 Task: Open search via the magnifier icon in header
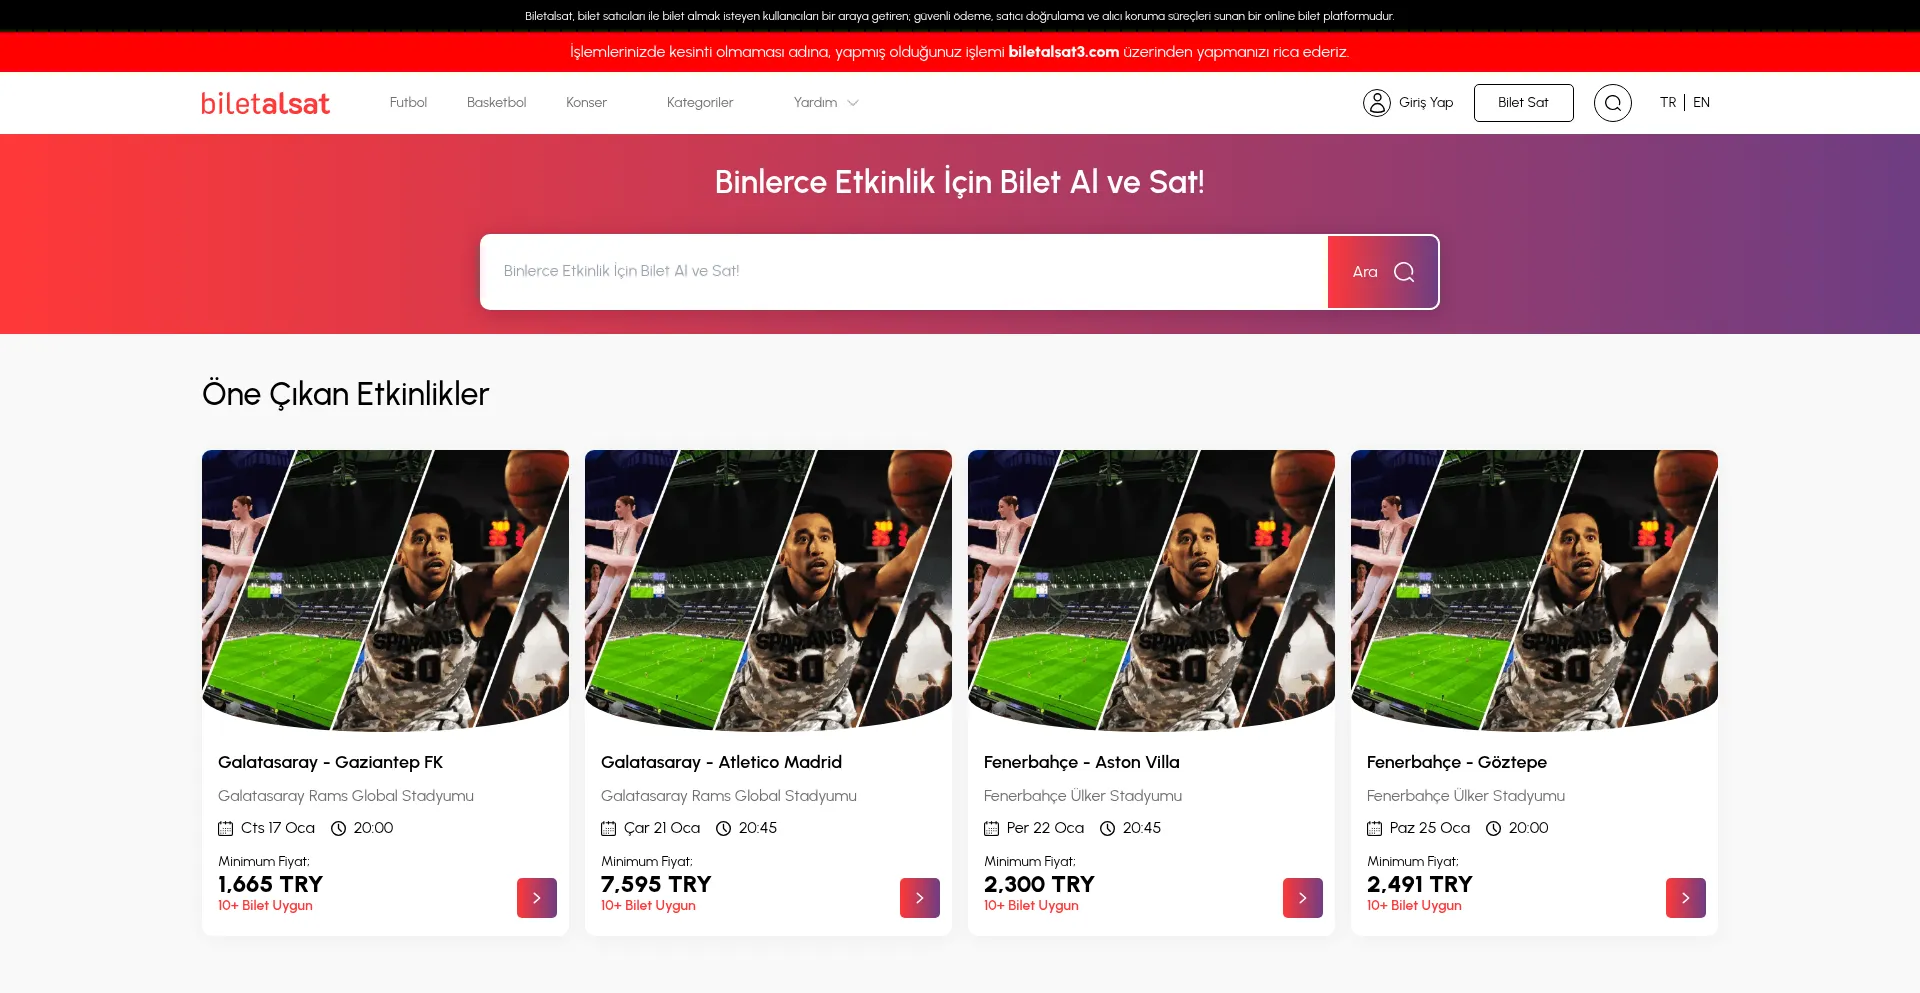pyautogui.click(x=1612, y=102)
